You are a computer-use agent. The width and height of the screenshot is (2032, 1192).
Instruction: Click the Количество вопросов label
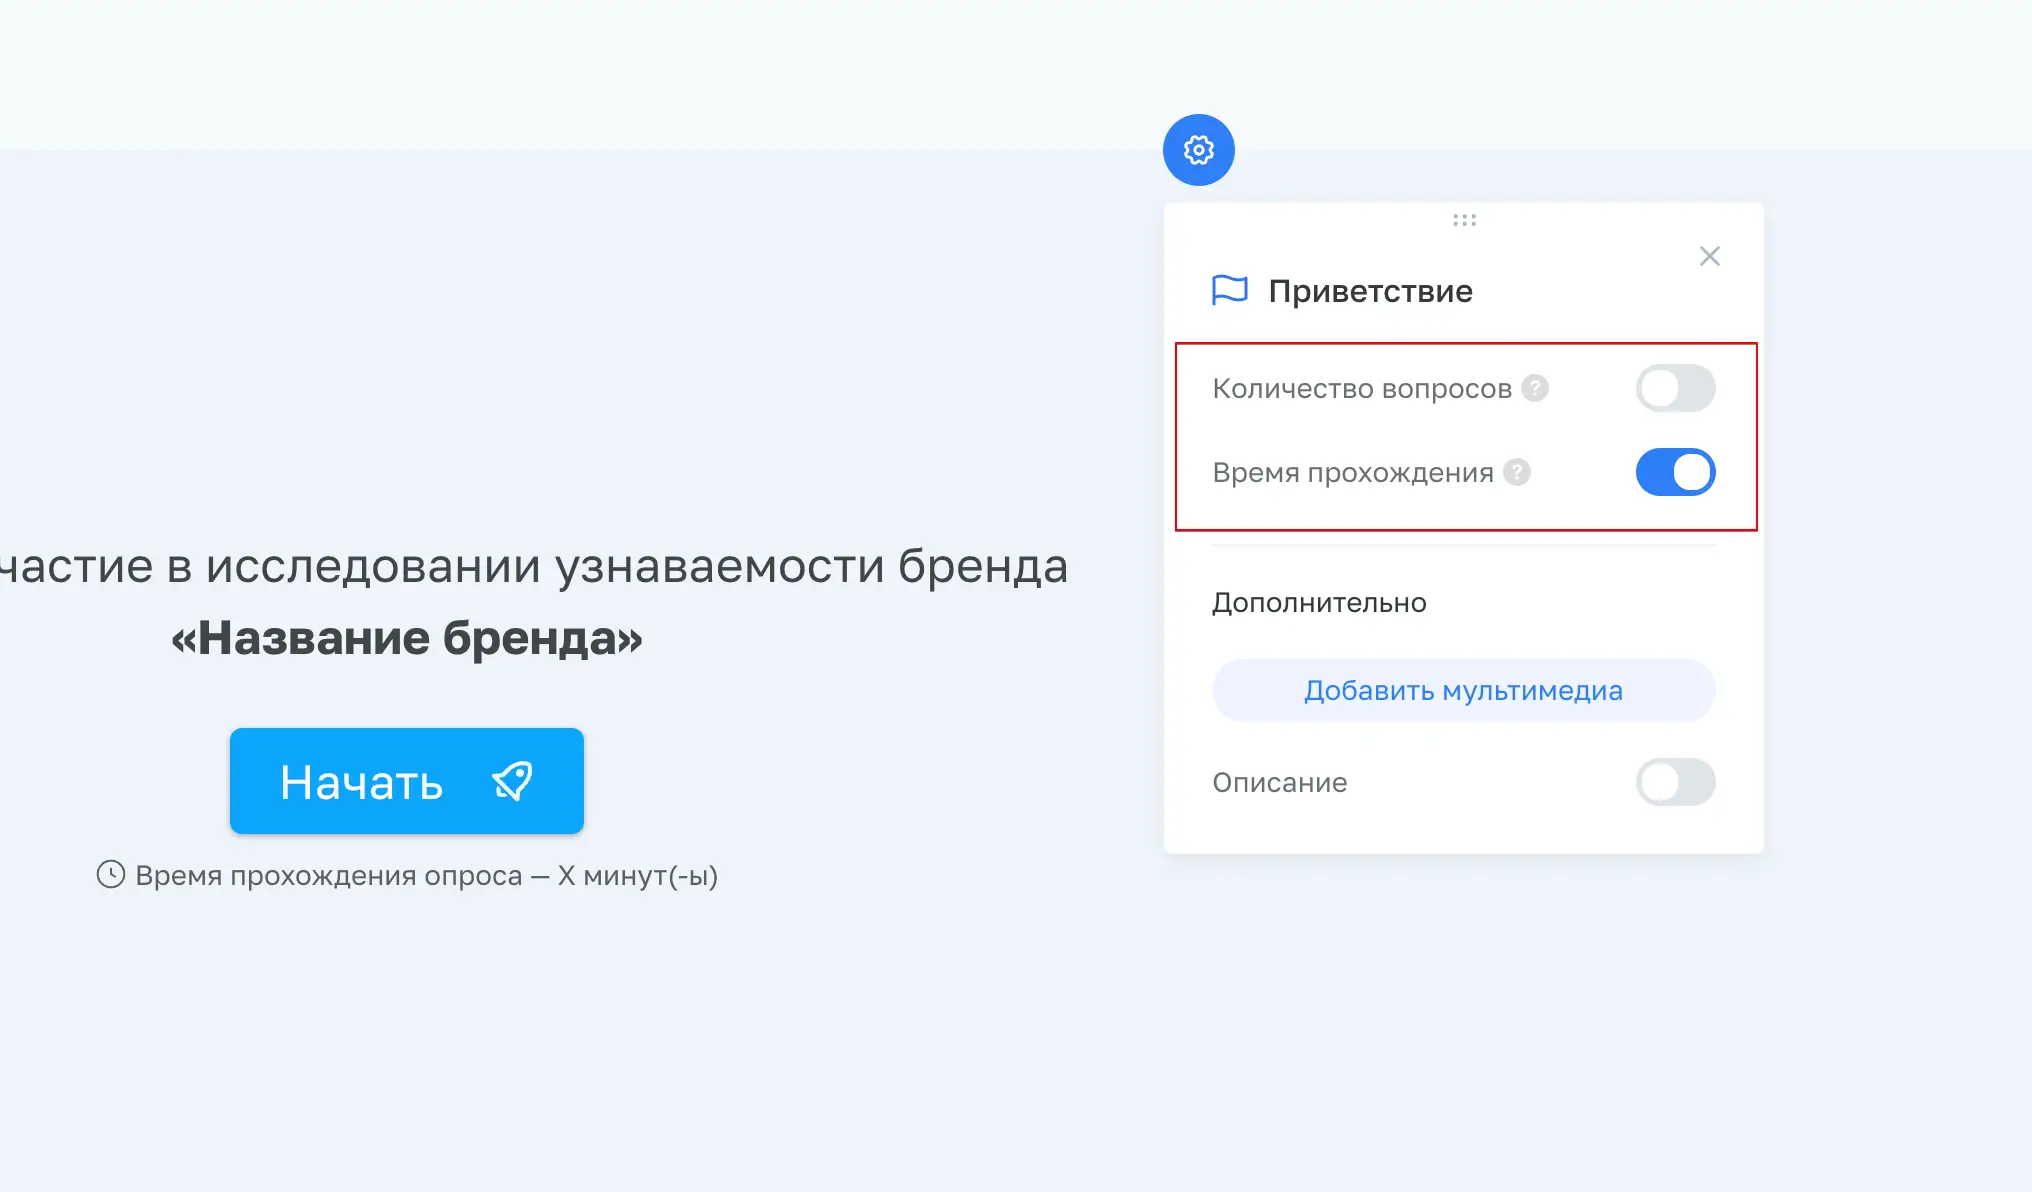1362,388
